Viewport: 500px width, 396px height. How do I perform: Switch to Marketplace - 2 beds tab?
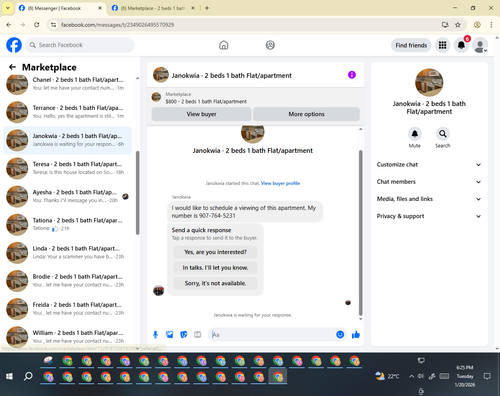pyautogui.click(x=154, y=8)
